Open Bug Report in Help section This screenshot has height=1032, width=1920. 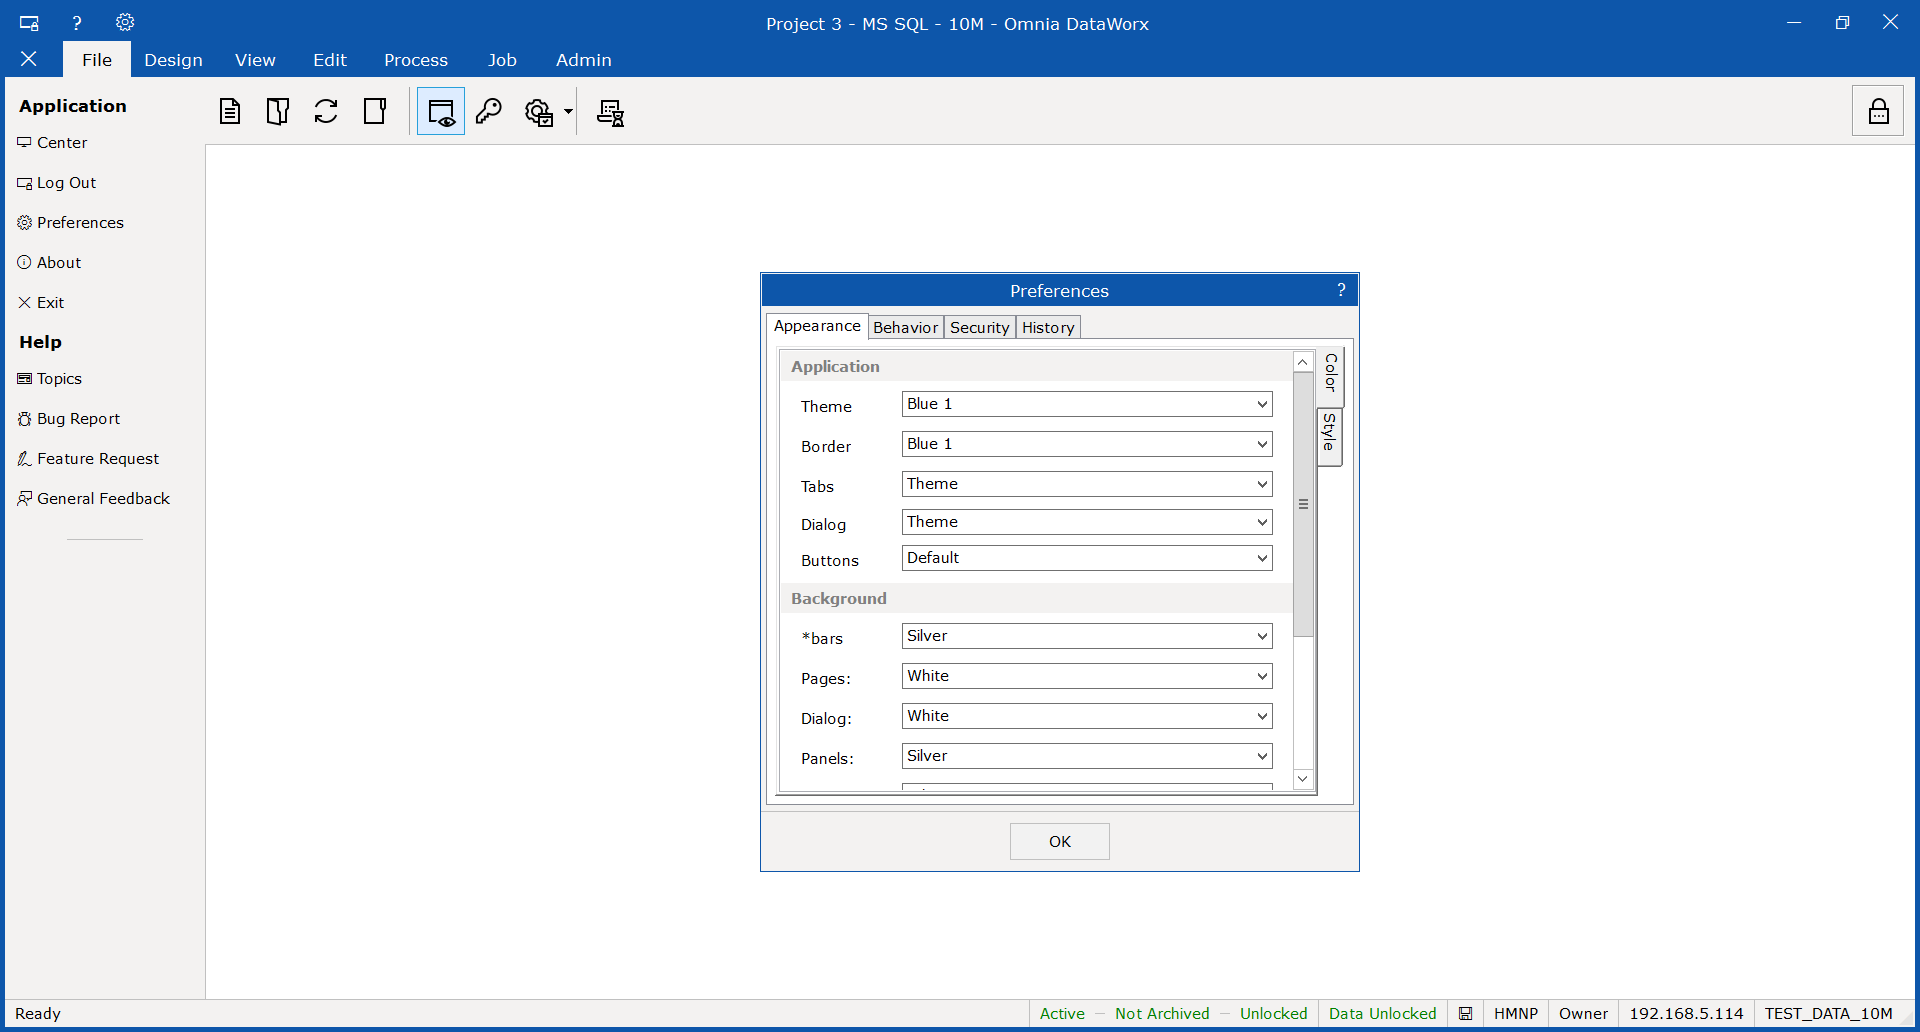78,419
